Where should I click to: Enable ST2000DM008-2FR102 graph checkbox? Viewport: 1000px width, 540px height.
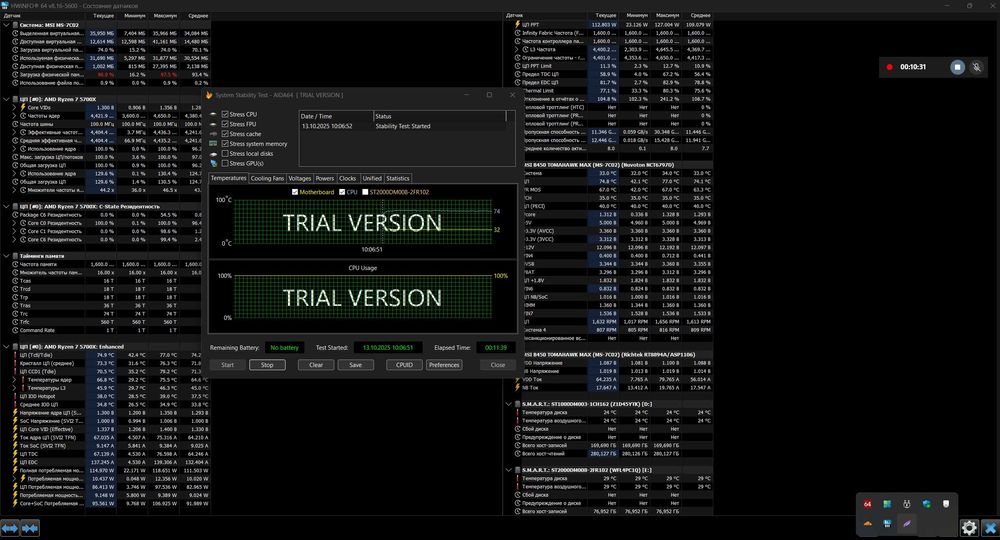tap(365, 192)
